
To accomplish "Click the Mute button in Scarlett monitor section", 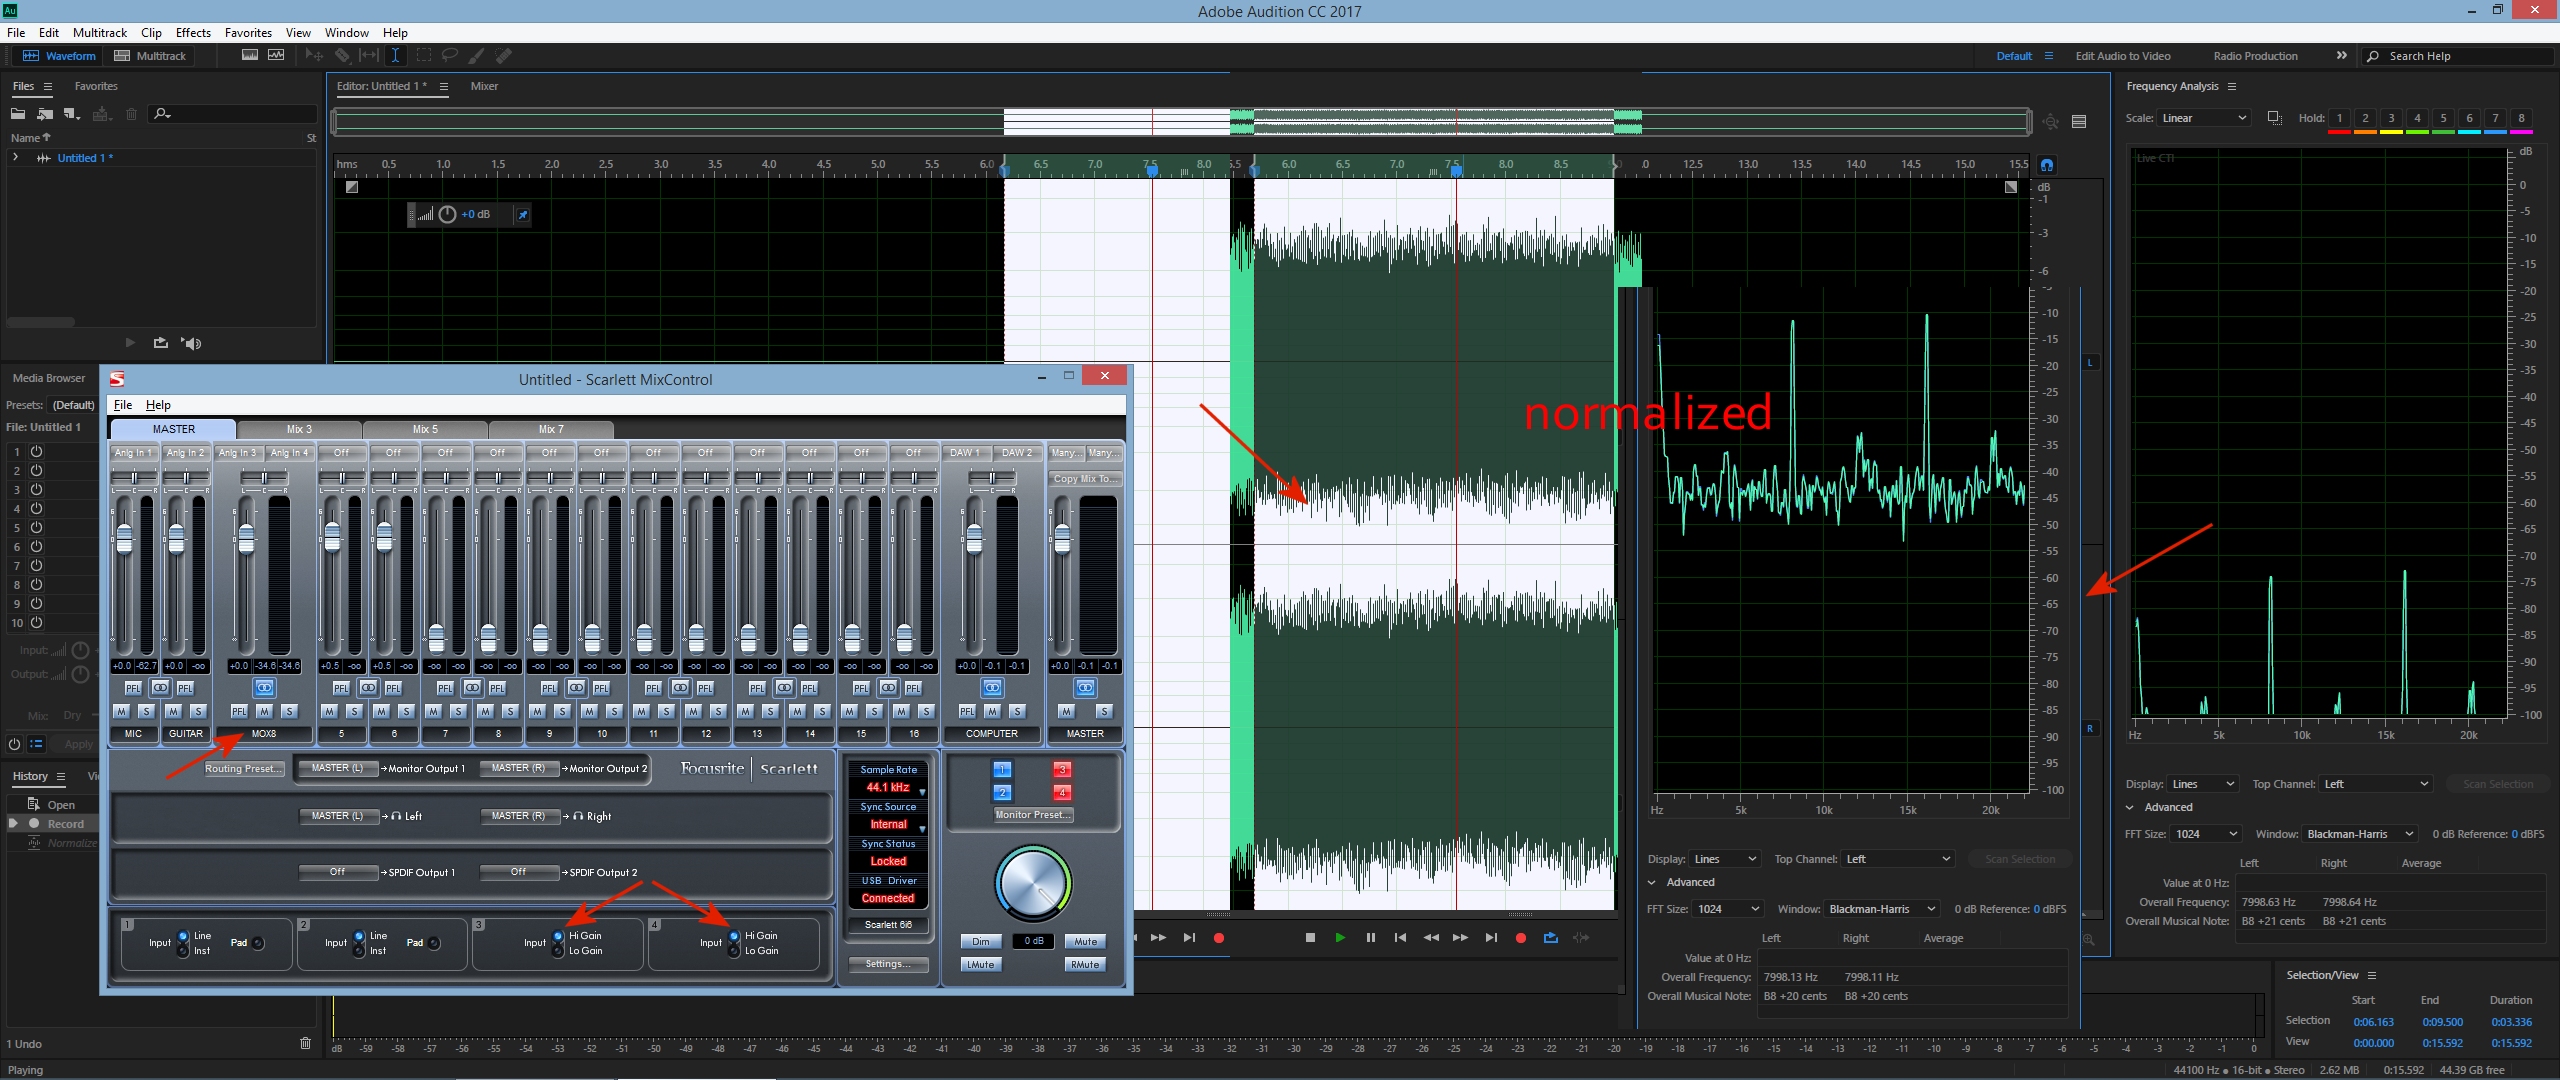I will (1085, 942).
